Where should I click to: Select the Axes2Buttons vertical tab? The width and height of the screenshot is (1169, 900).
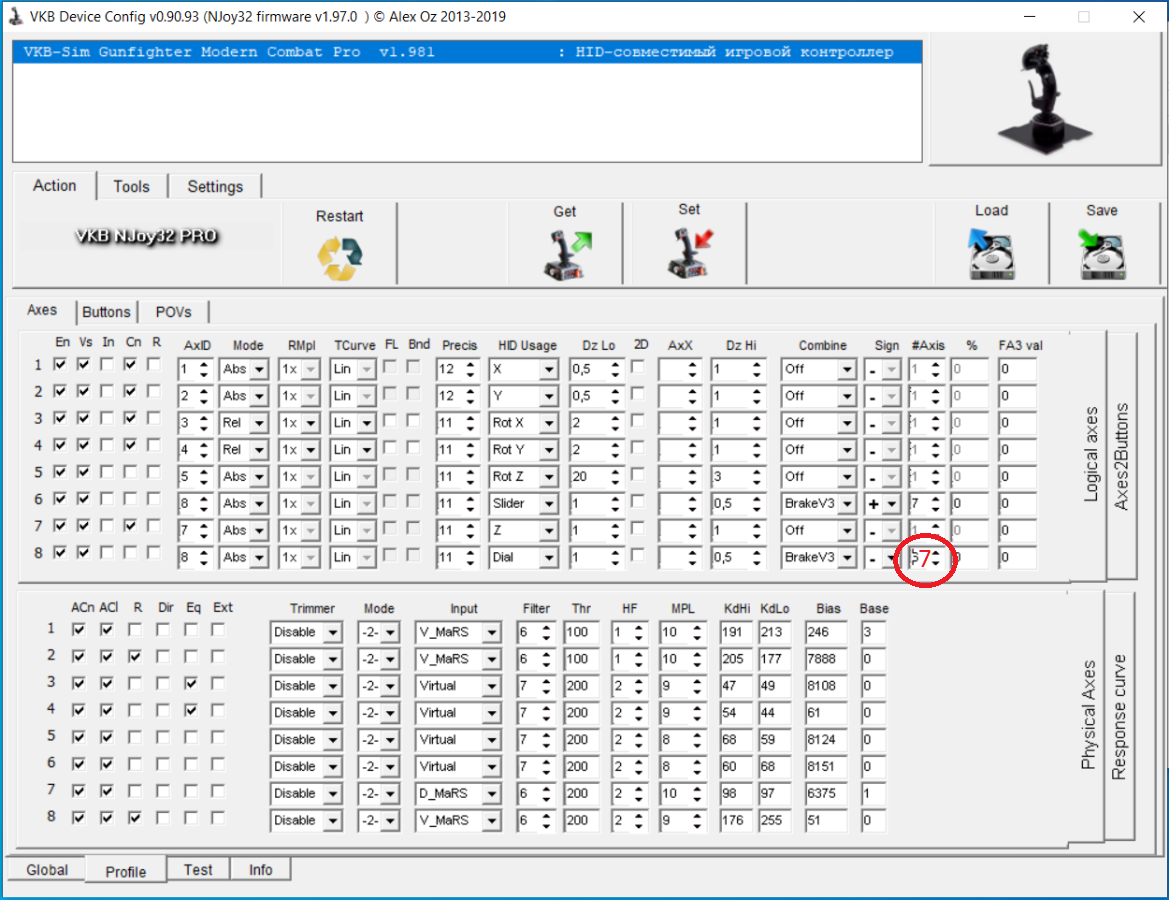tap(1121, 456)
